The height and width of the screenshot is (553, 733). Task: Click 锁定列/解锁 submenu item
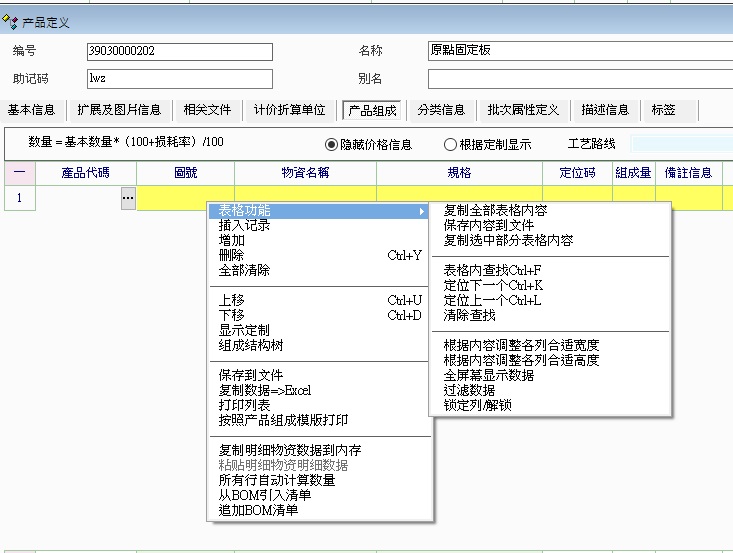pyautogui.click(x=477, y=405)
